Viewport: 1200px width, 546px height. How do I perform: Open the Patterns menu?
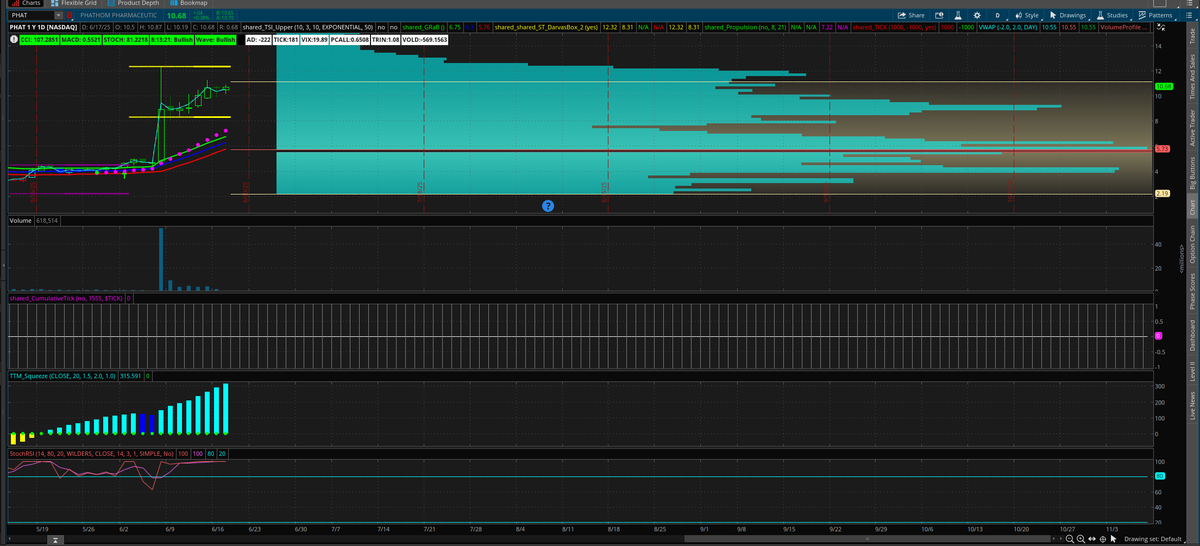tap(1157, 15)
